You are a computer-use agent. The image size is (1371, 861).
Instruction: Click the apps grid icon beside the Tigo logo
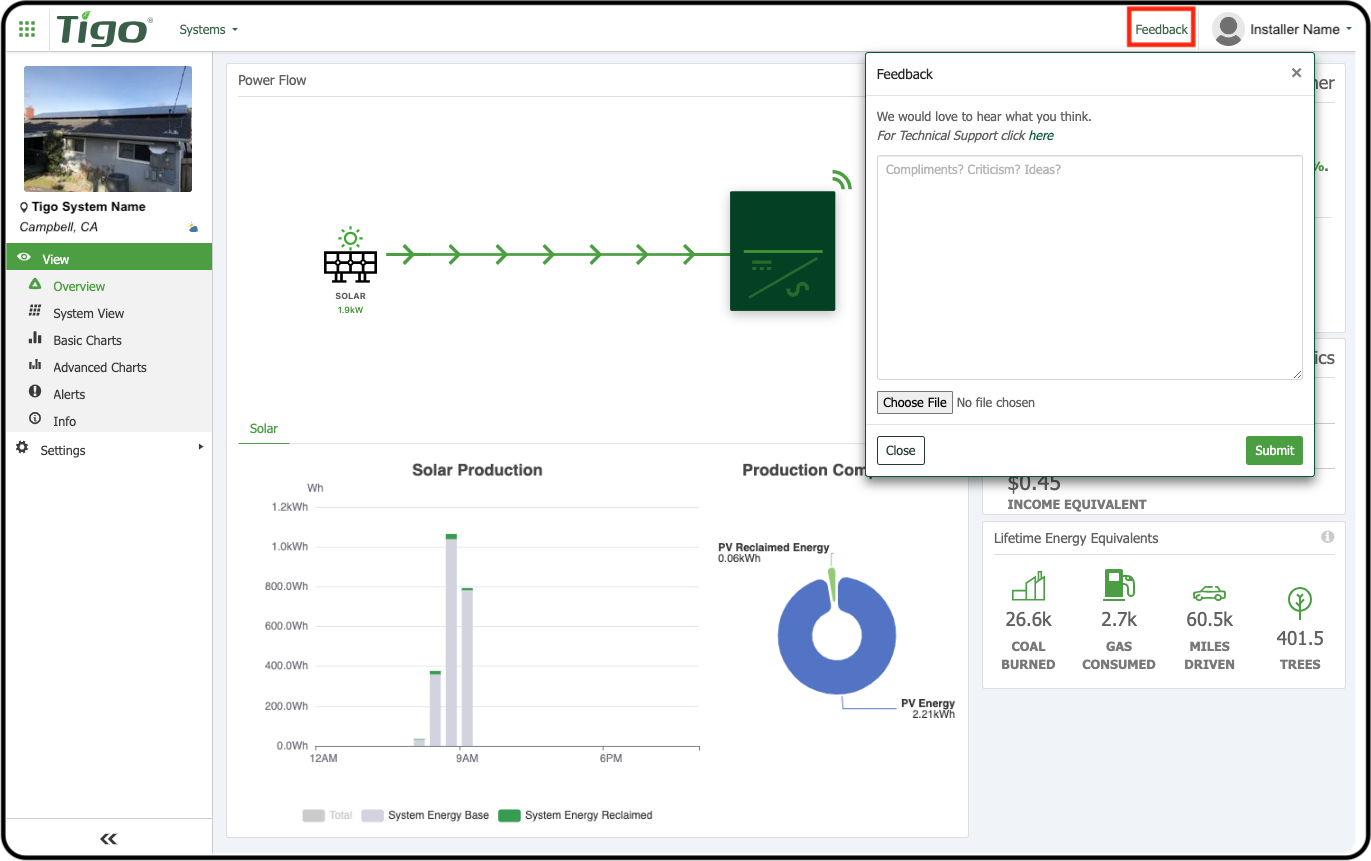27,28
